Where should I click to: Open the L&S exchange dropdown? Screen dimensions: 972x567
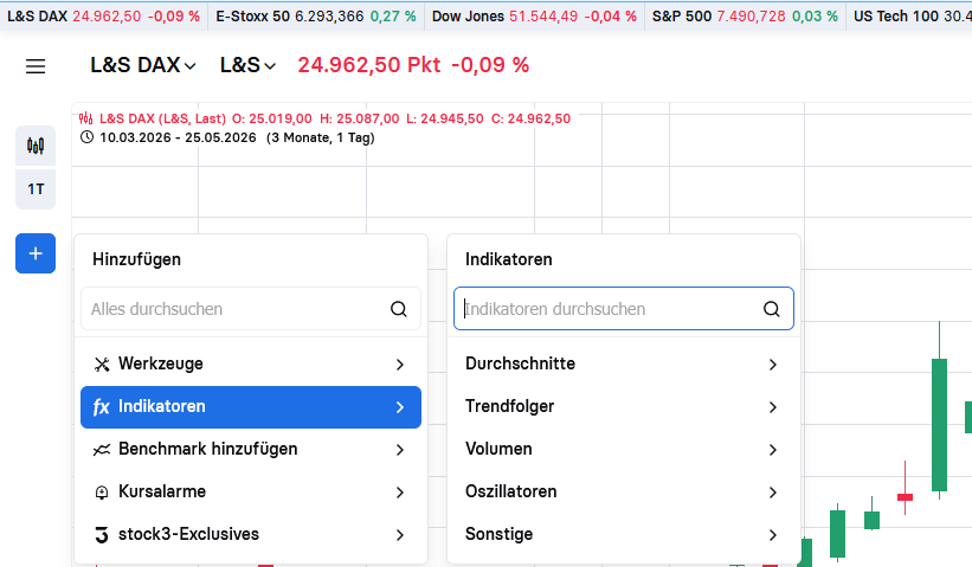248,65
